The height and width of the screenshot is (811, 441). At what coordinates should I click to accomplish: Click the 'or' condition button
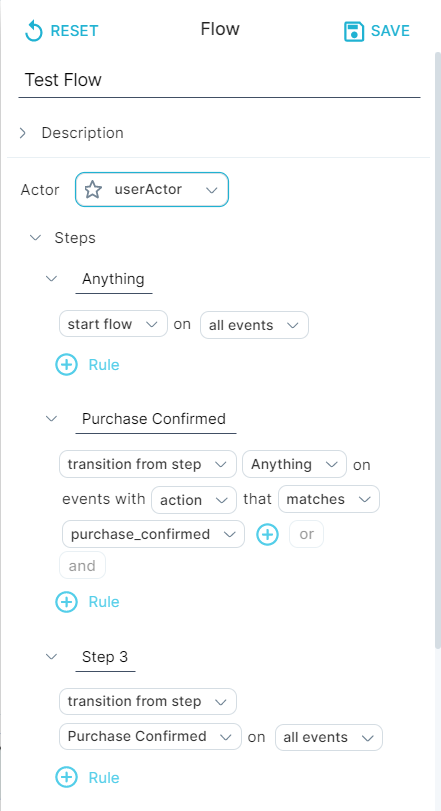(307, 534)
